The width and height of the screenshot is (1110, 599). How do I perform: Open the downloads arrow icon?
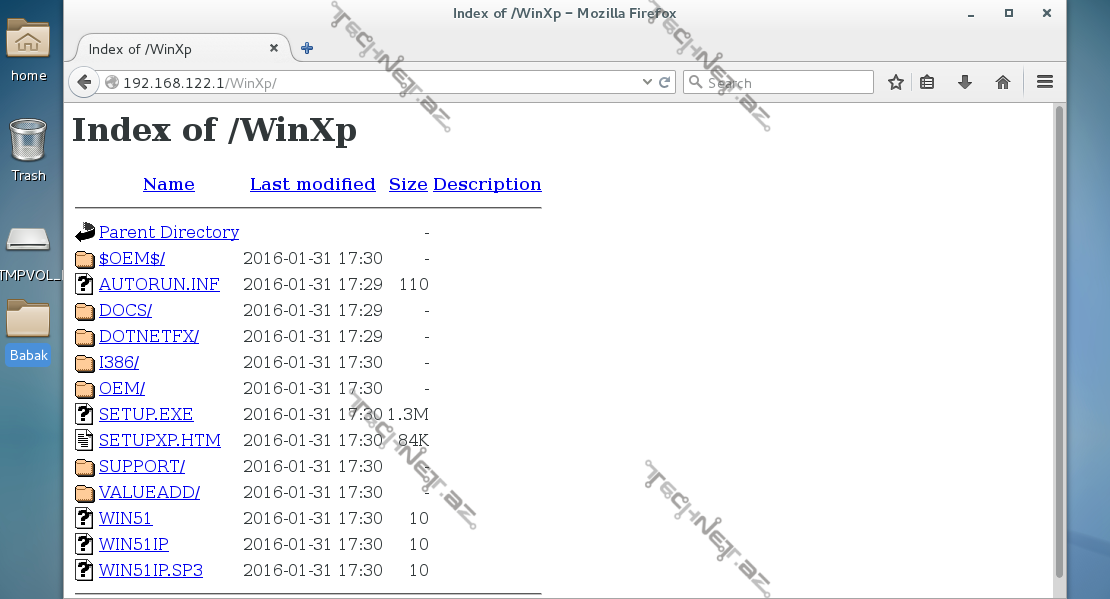965,83
